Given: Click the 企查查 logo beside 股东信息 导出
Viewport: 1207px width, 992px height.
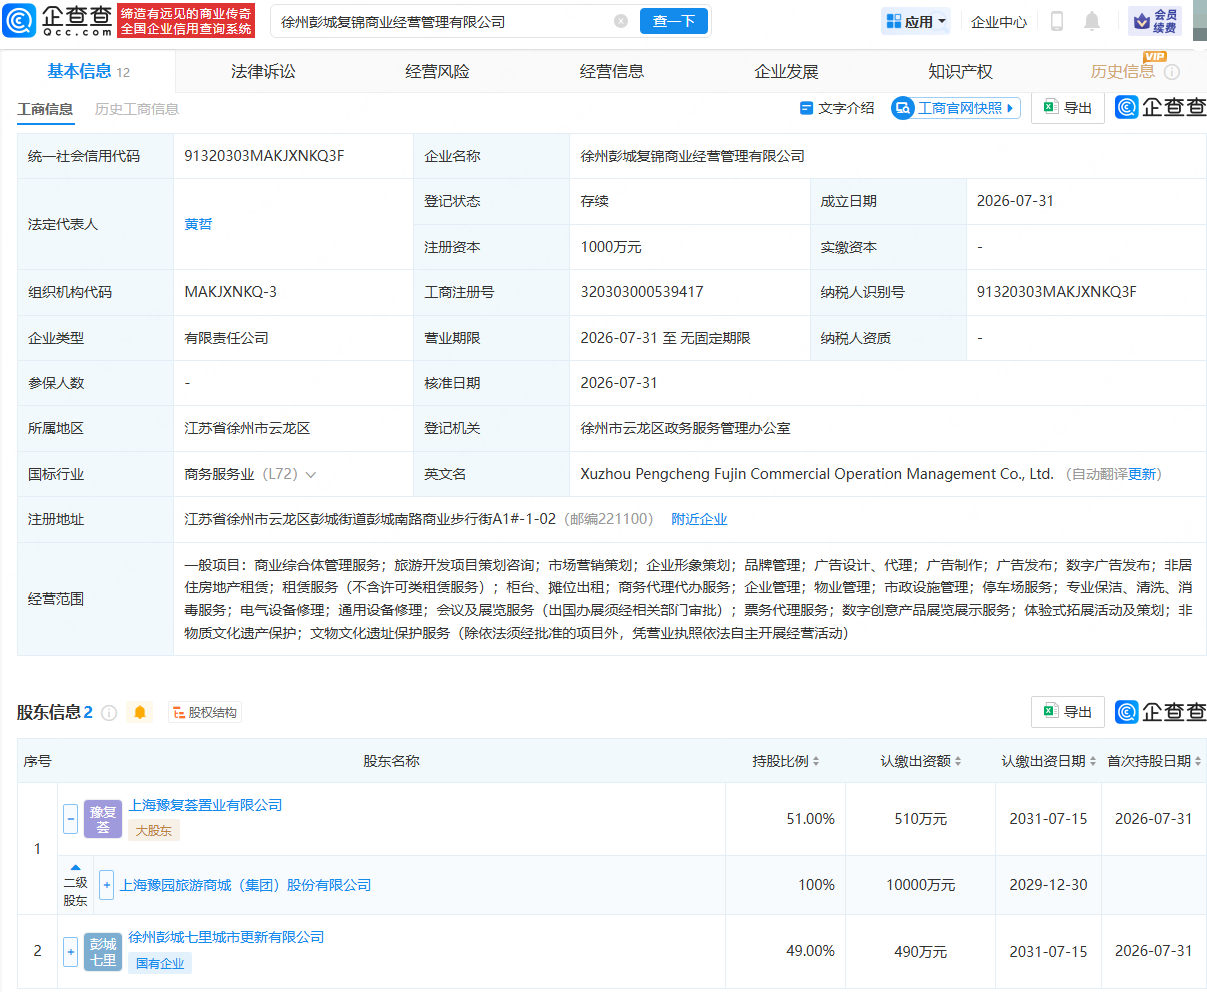Looking at the screenshot, I should (x=1161, y=711).
